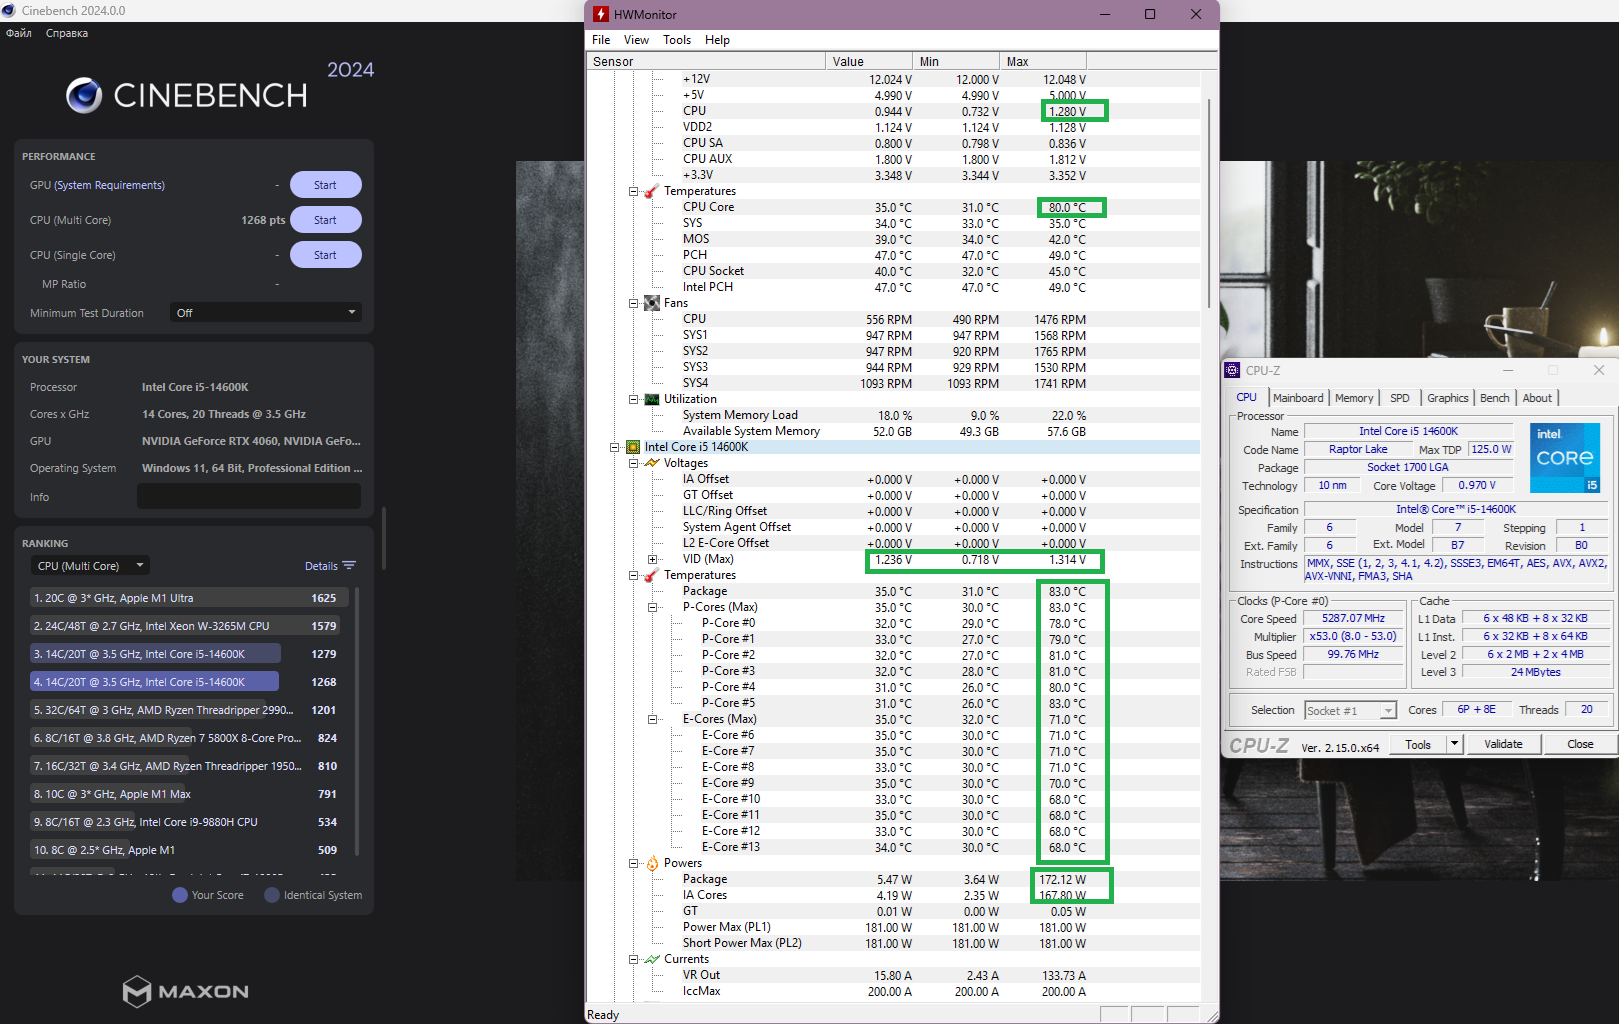1619x1024 pixels.
Task: Click the MAXON logo in Cinebench
Action: tap(186, 991)
